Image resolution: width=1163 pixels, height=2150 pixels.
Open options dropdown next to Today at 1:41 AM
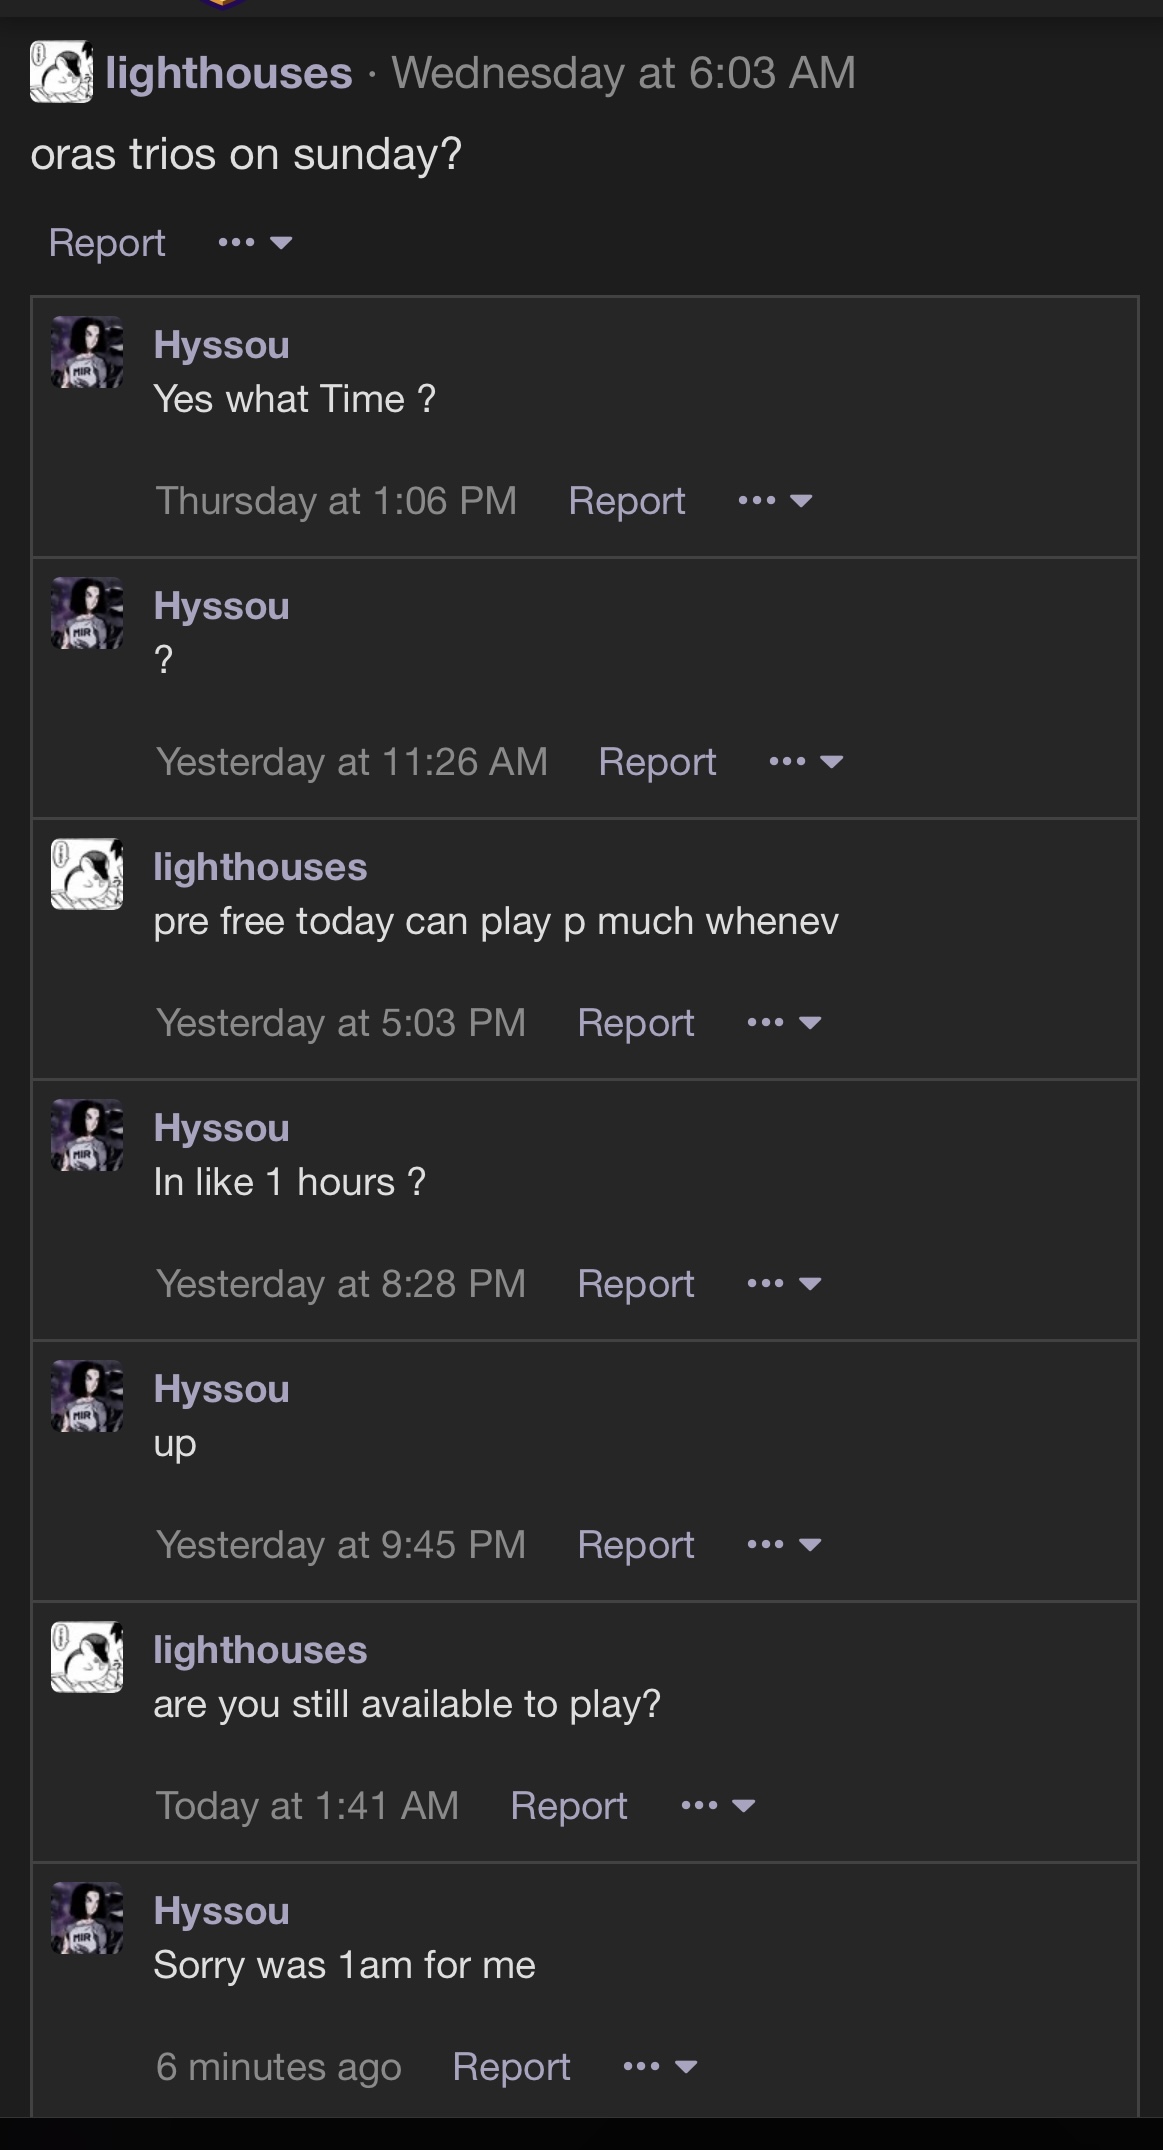[x=718, y=1806]
